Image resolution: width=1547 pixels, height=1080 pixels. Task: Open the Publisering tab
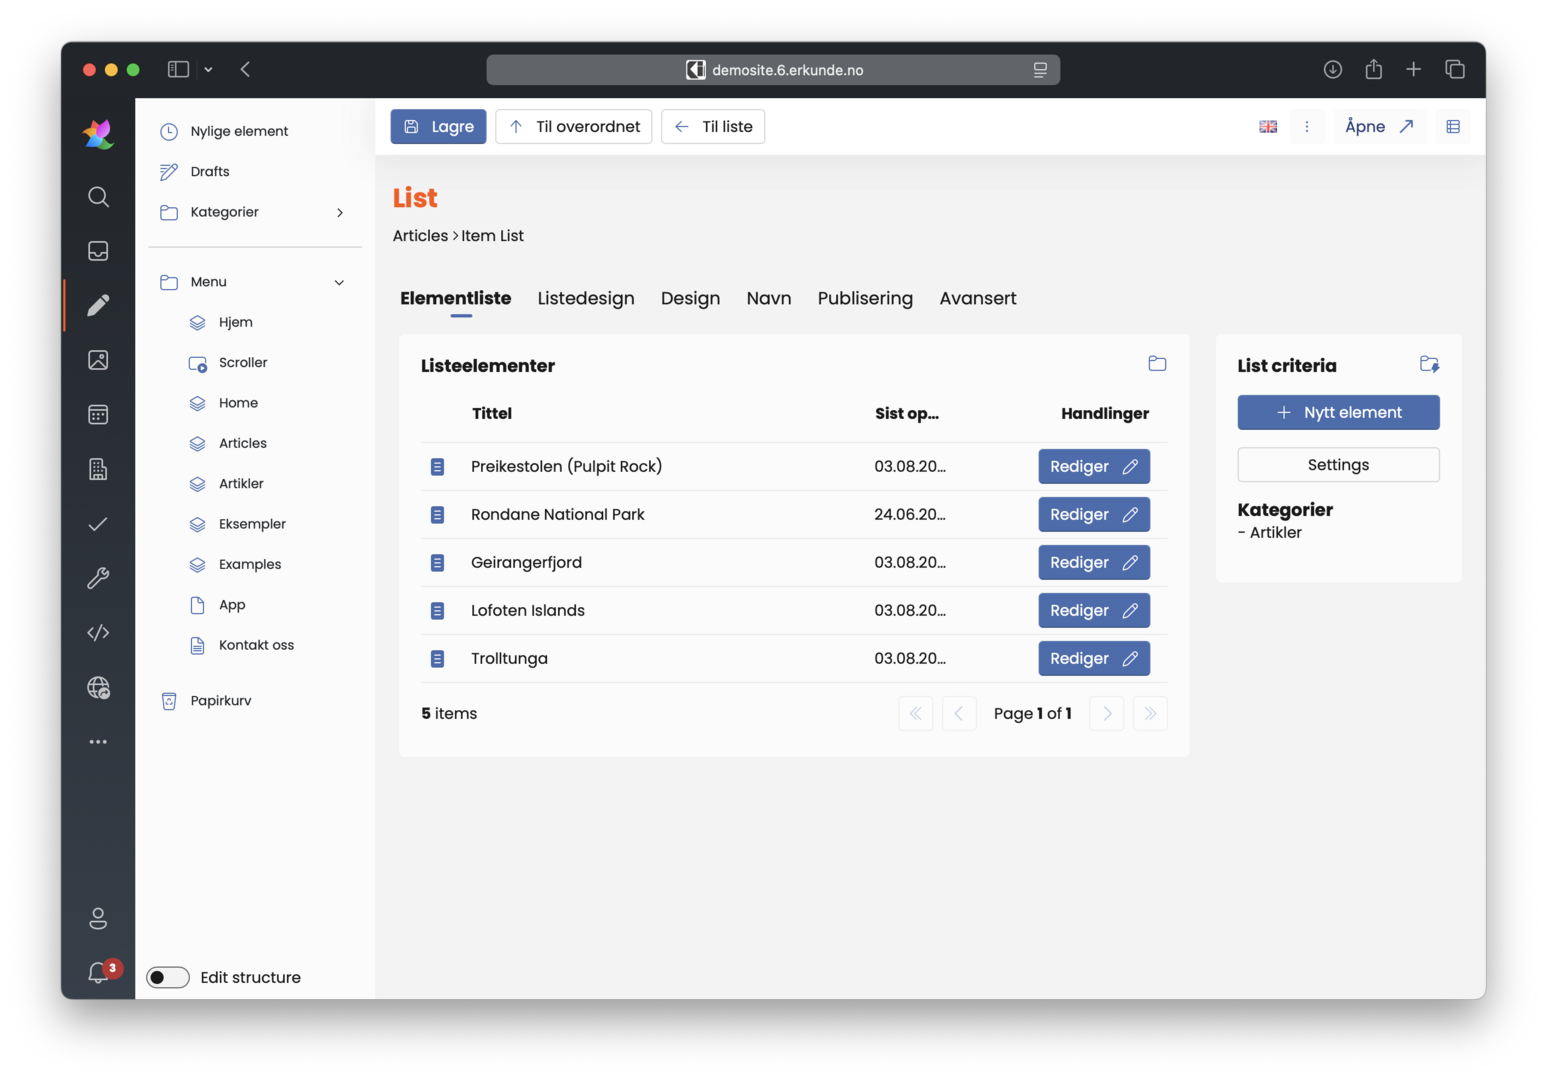coord(865,298)
